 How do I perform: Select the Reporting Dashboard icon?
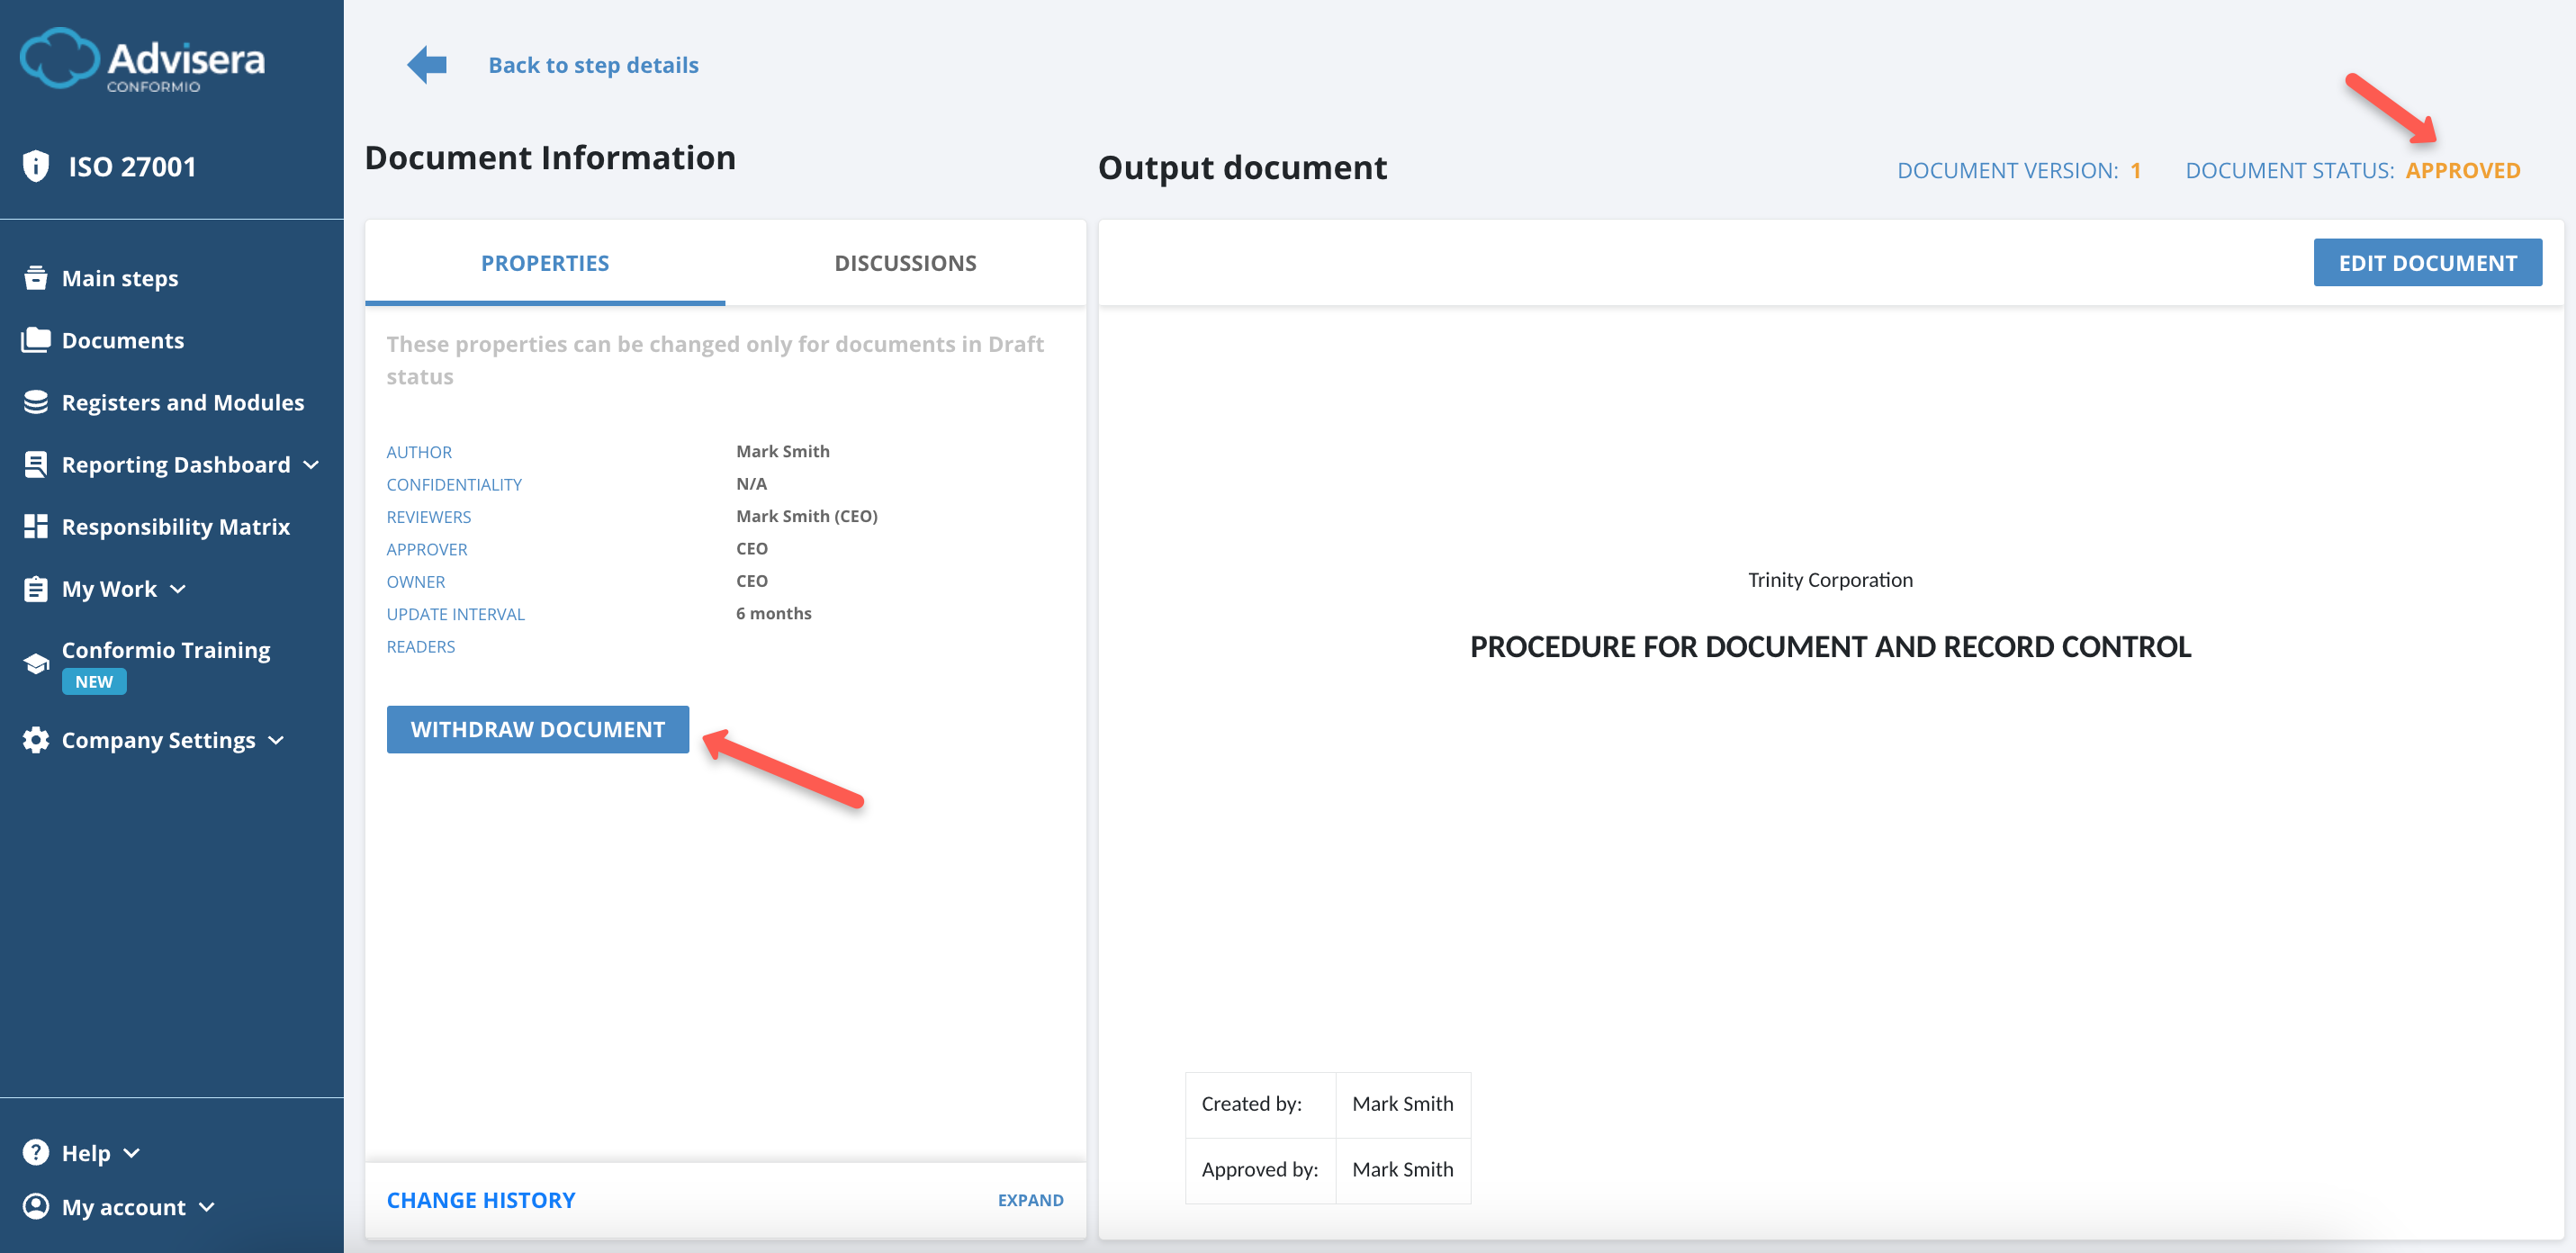click(35, 464)
